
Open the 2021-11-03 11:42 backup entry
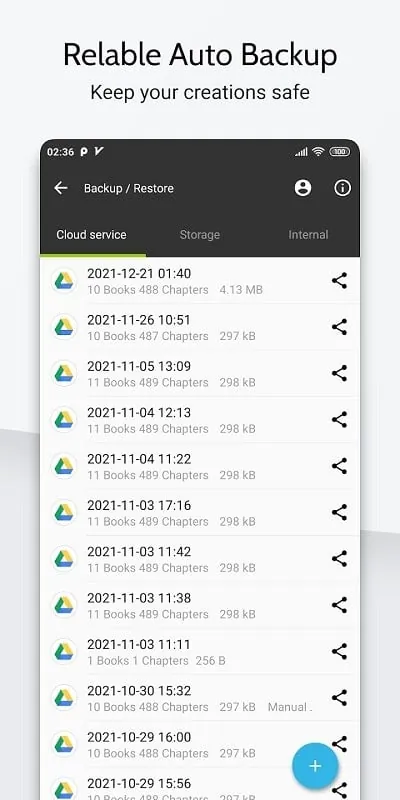200,559
